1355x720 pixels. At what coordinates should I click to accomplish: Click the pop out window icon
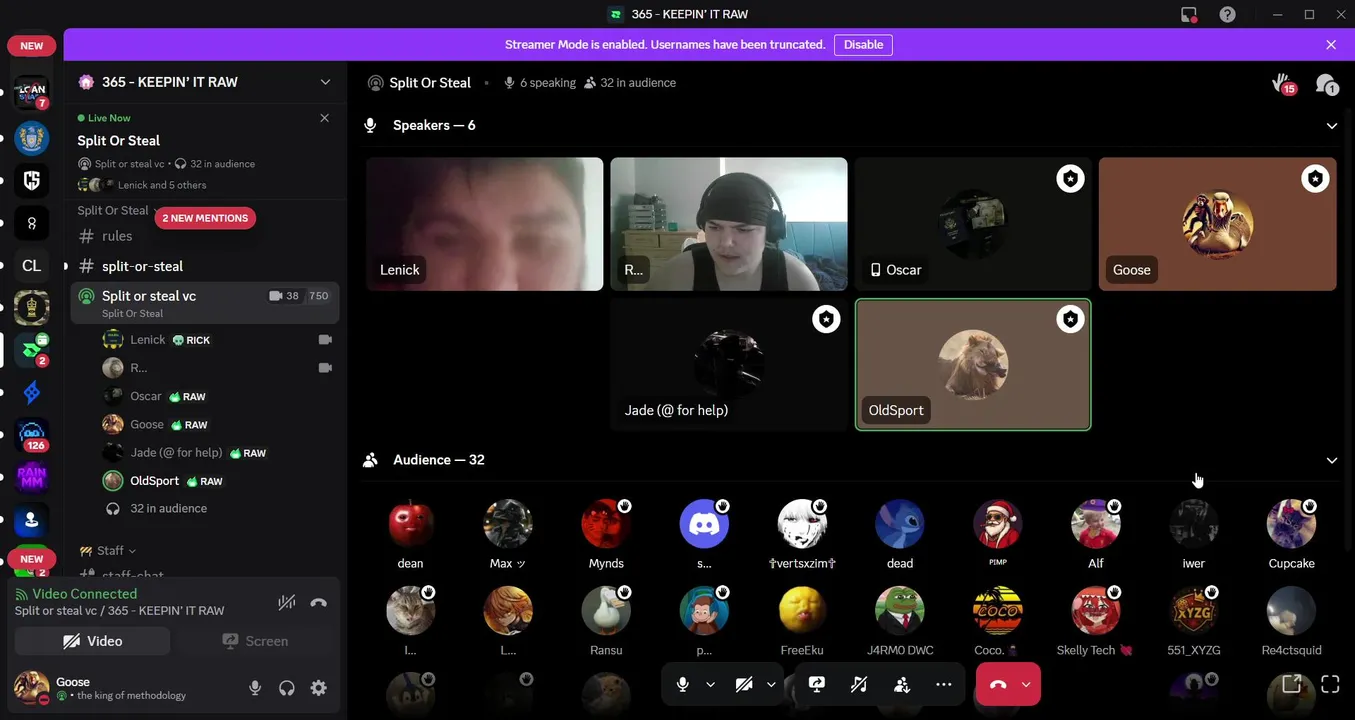(1291, 684)
